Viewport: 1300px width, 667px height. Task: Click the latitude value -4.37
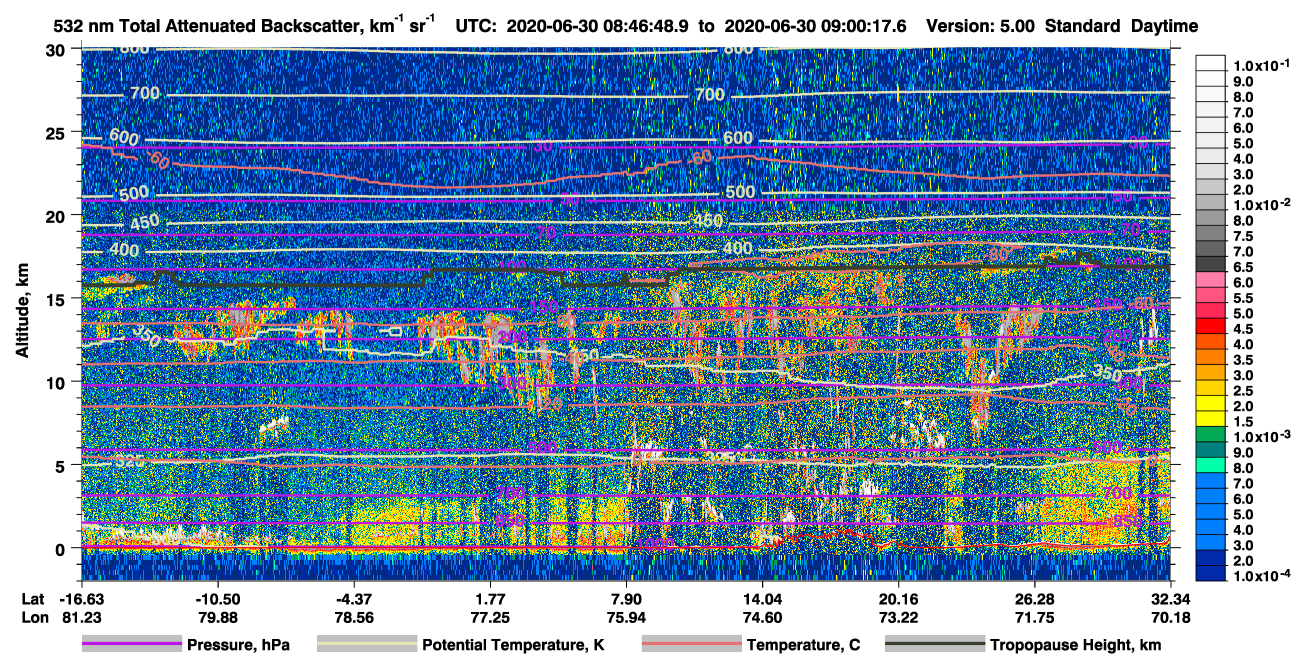tap(353, 599)
